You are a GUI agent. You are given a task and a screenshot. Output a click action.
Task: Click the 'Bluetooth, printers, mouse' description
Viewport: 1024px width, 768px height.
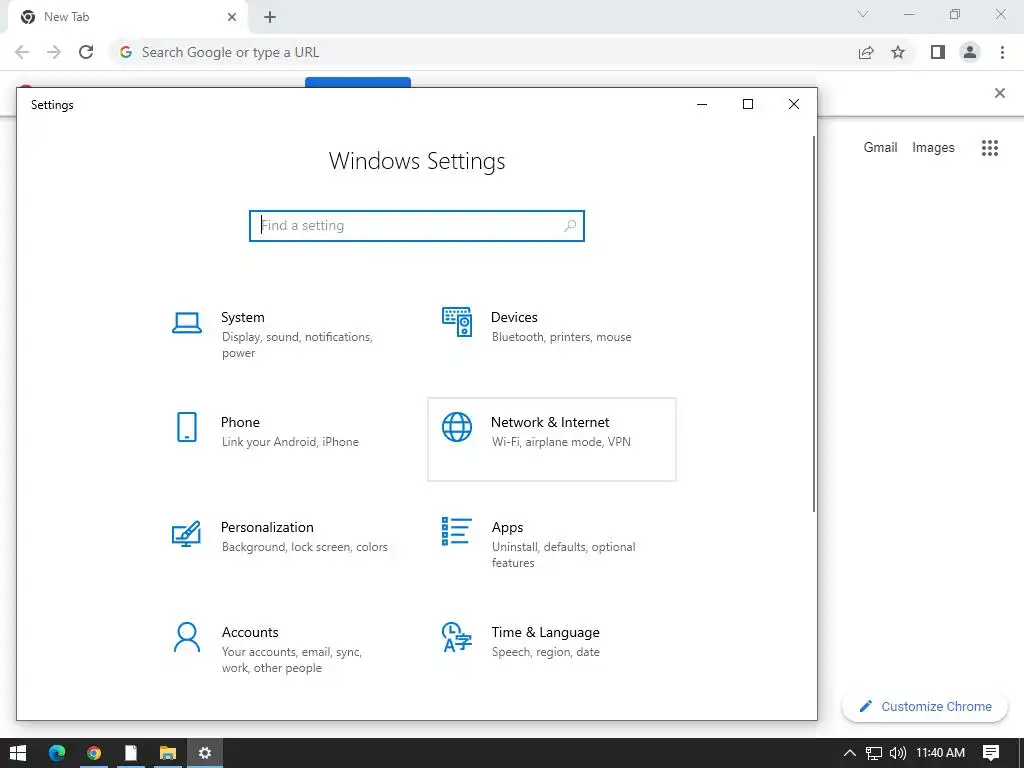coord(562,337)
